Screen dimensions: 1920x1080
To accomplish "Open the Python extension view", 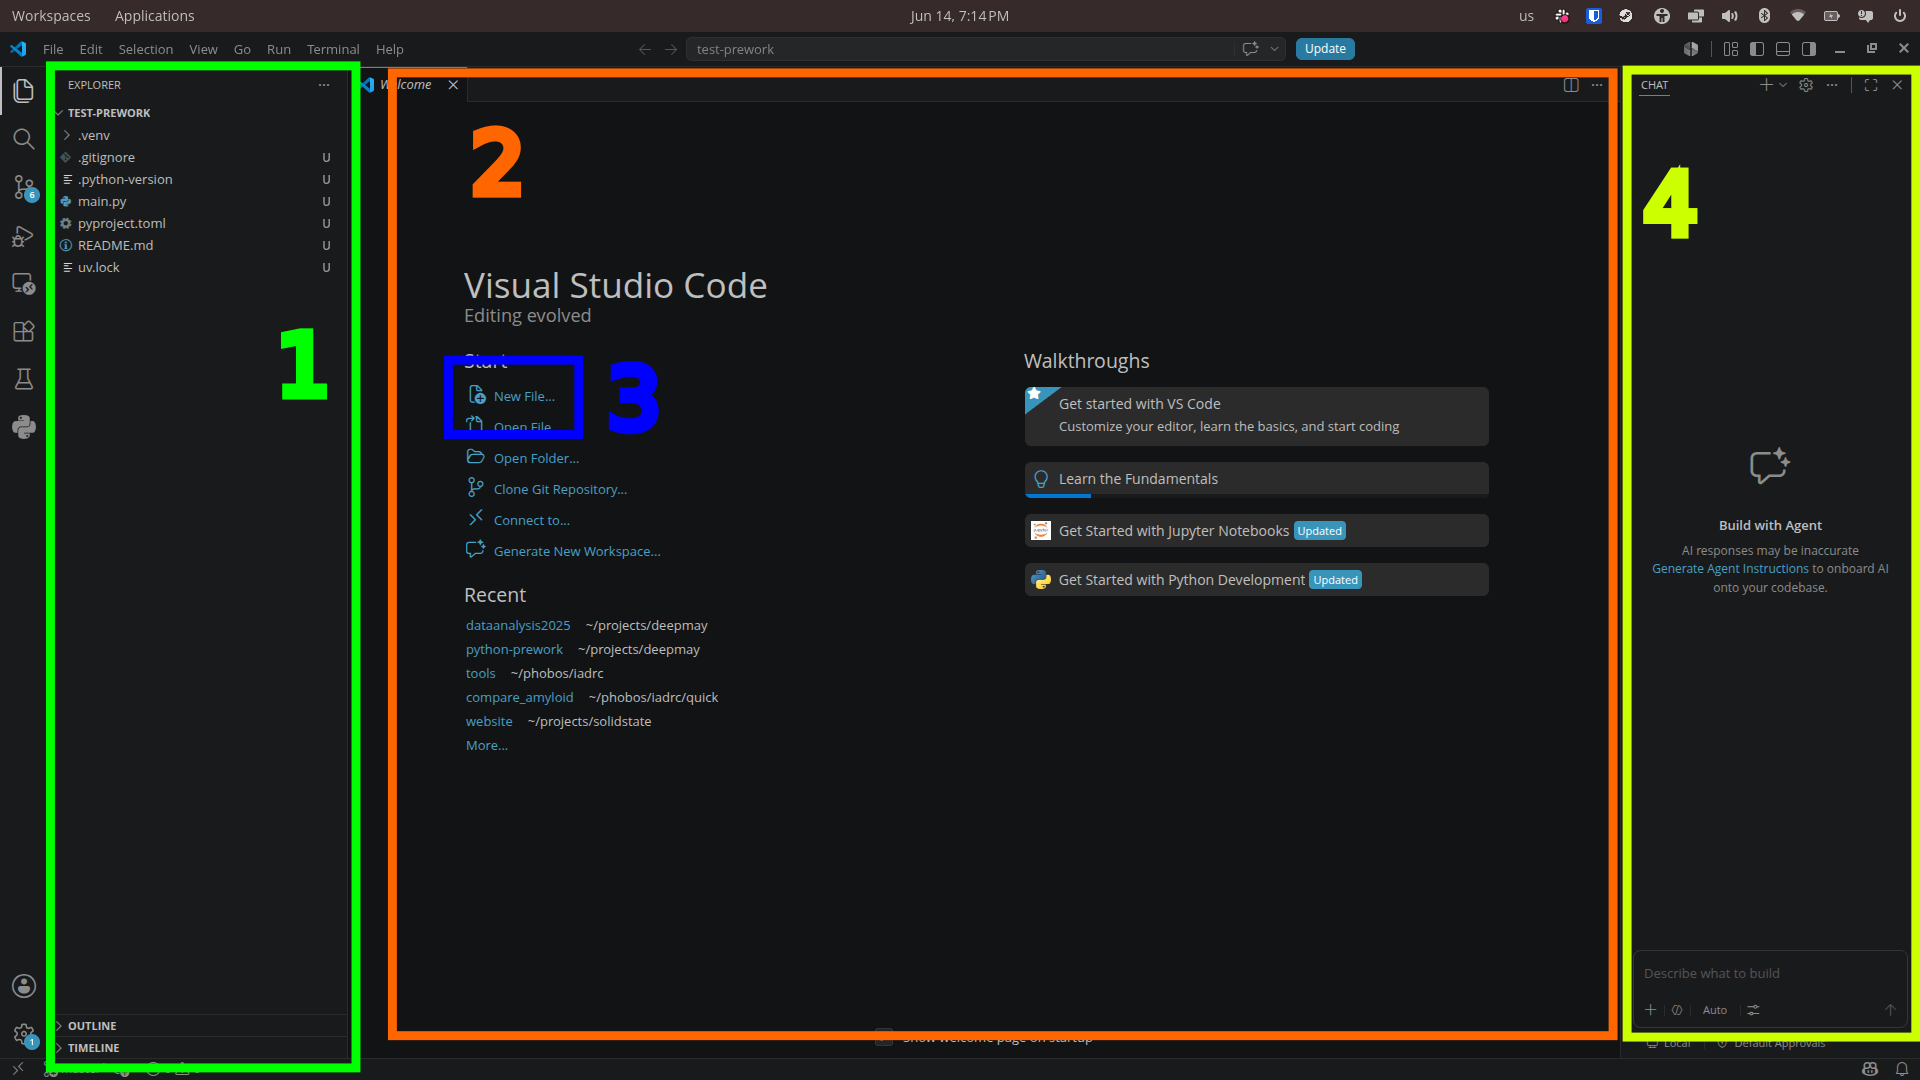I will [23, 427].
